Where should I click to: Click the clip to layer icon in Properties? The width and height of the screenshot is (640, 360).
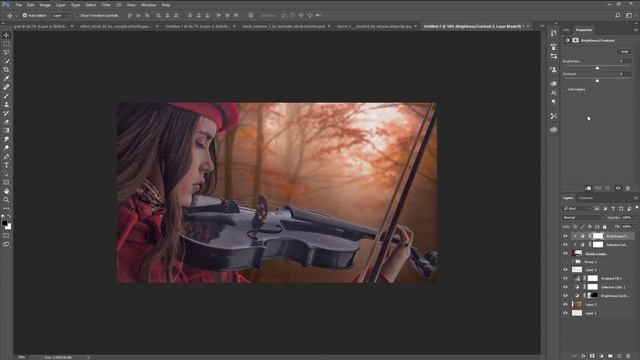[588, 188]
